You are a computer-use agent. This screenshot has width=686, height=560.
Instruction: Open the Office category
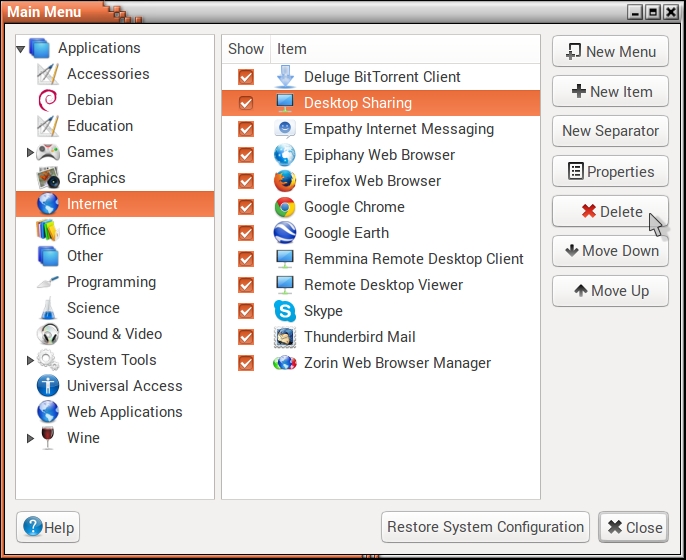(86, 230)
